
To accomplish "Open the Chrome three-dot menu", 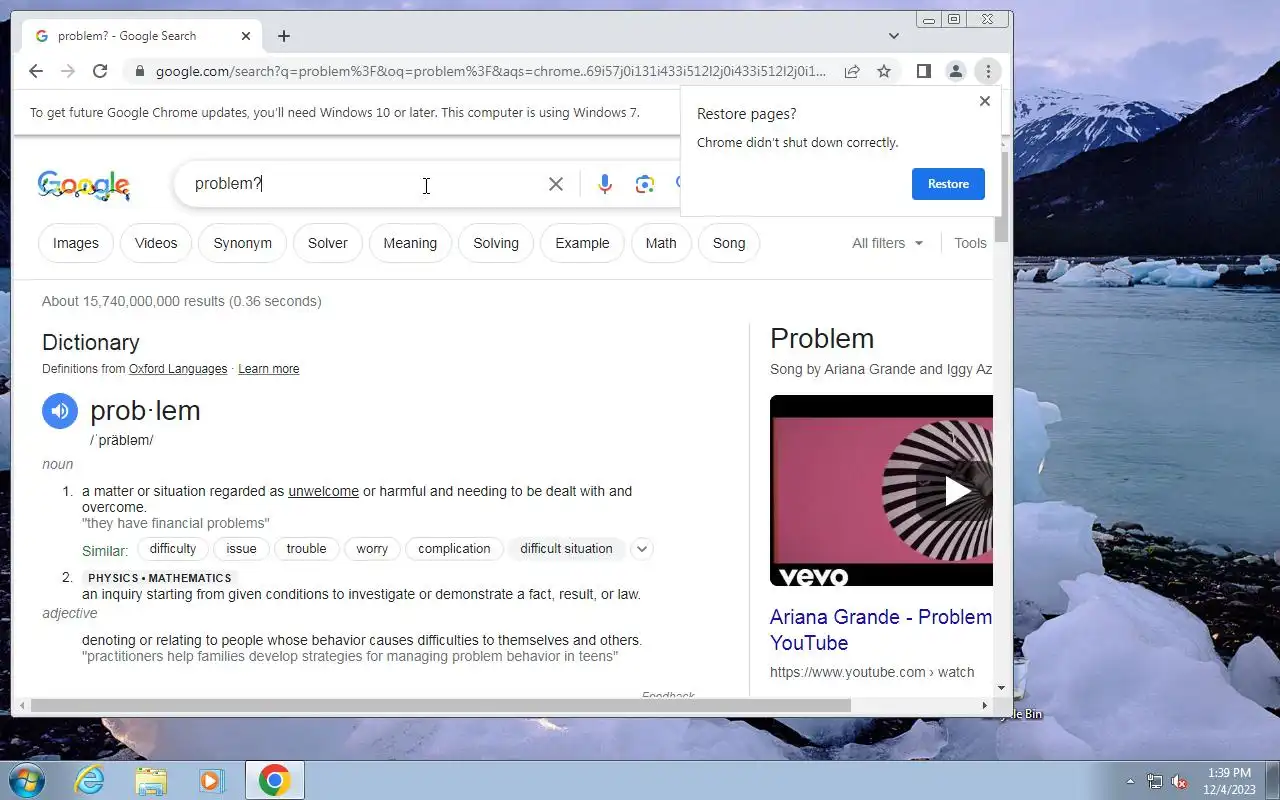I will coord(988,71).
